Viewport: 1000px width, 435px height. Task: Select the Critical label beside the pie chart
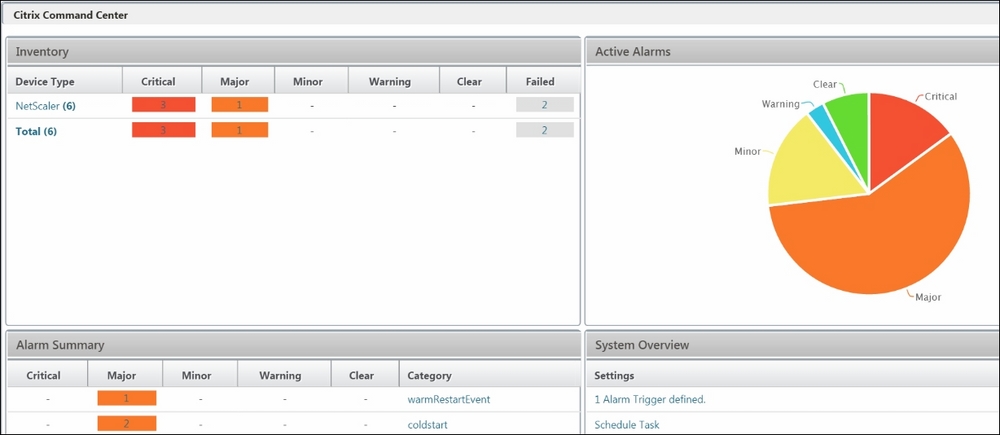tap(941, 96)
